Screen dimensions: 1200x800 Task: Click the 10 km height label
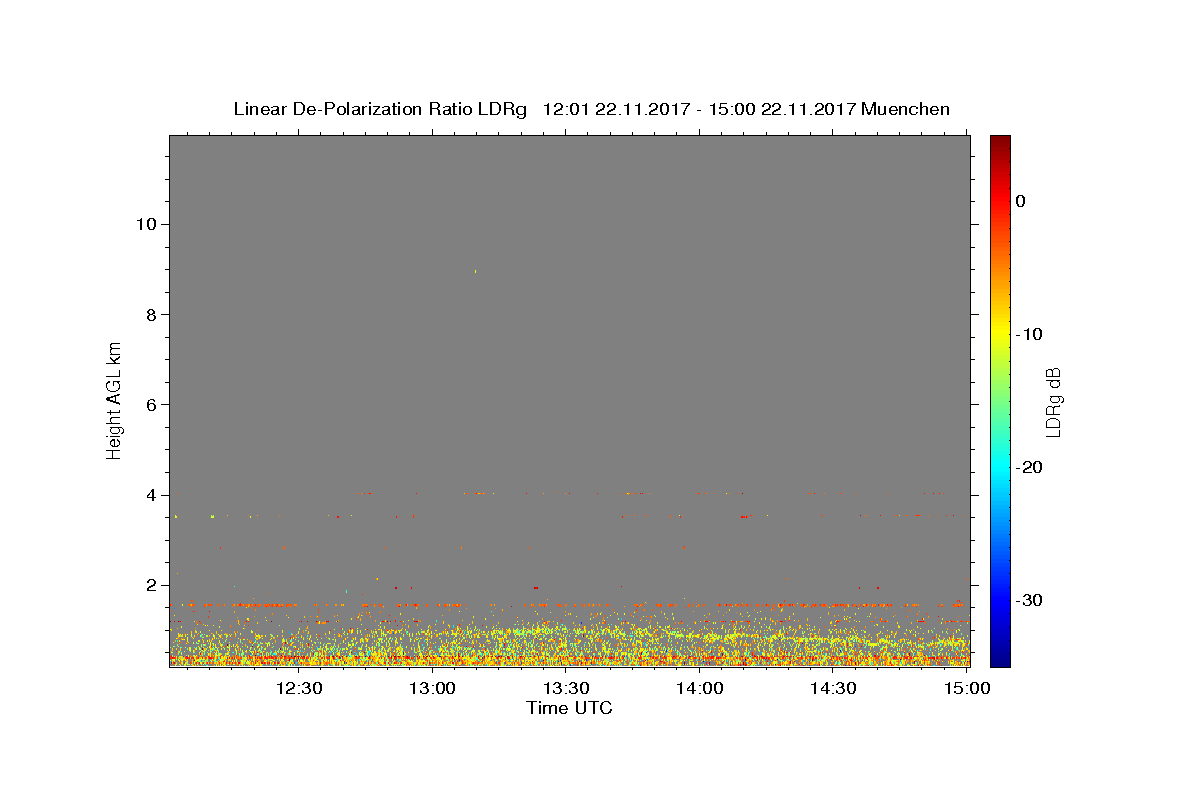(x=144, y=224)
